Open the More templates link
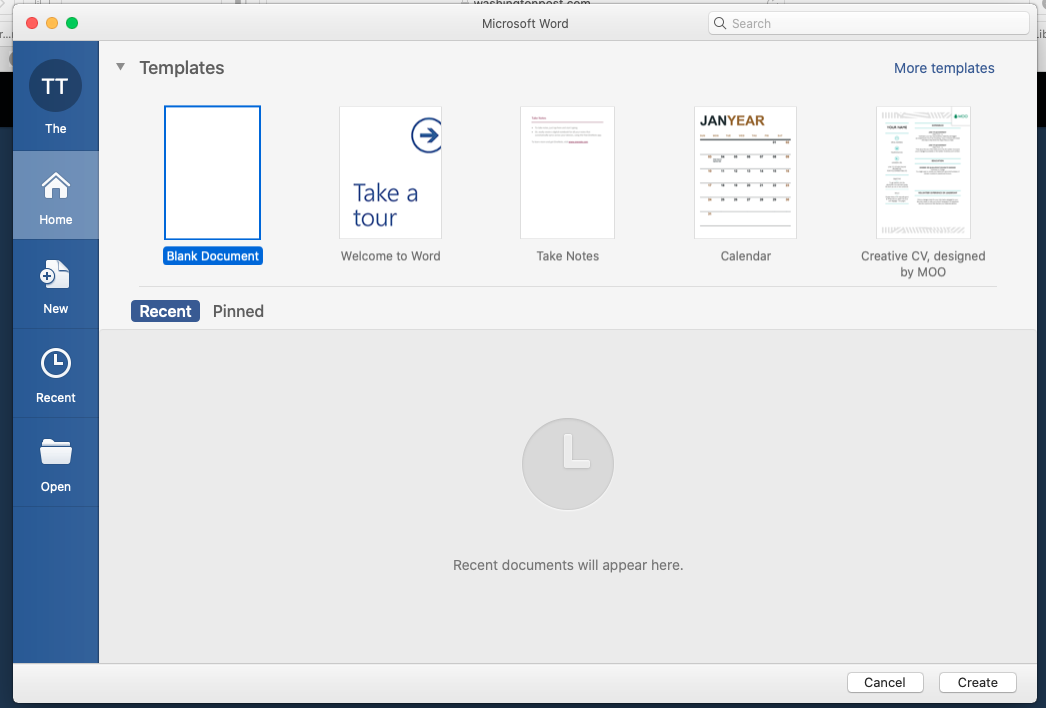 tap(944, 68)
